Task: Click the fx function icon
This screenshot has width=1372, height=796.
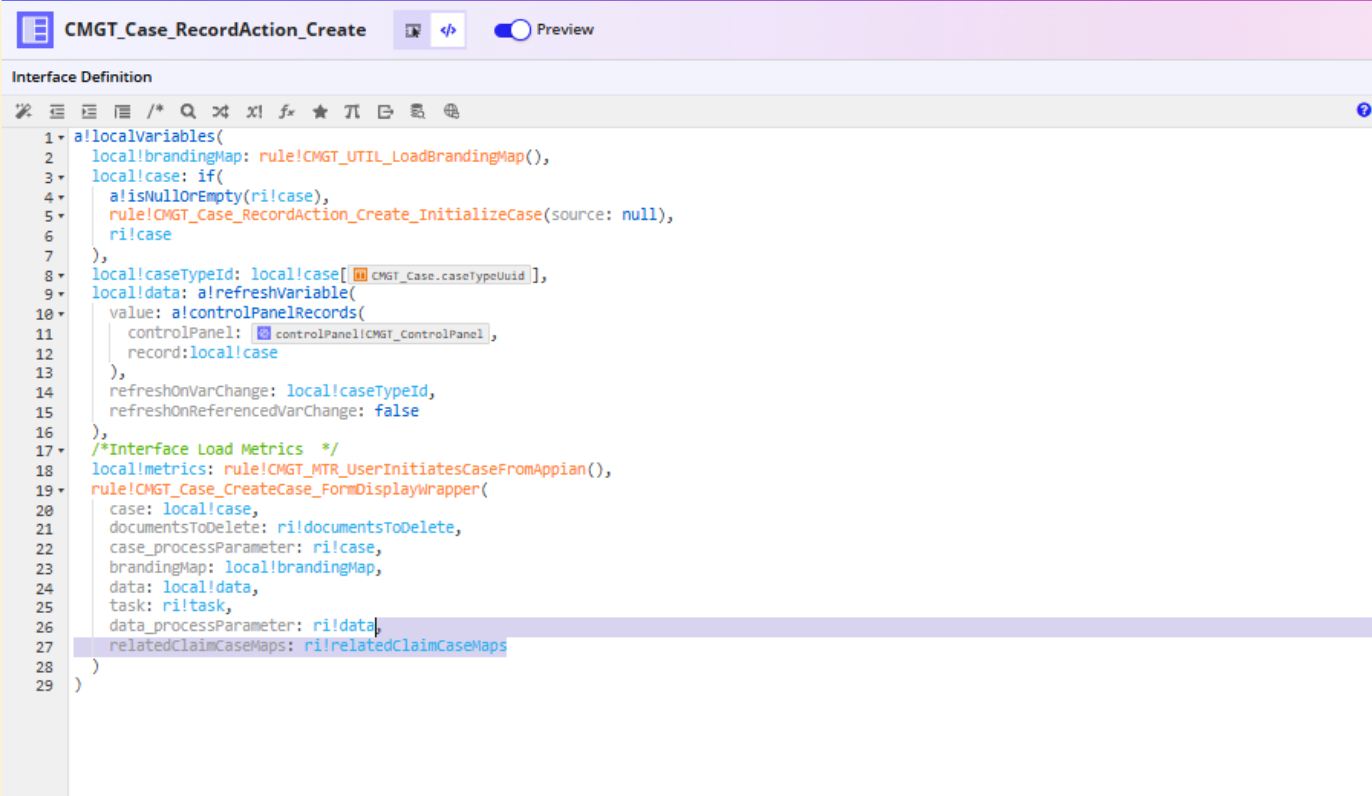Action: [x=286, y=112]
